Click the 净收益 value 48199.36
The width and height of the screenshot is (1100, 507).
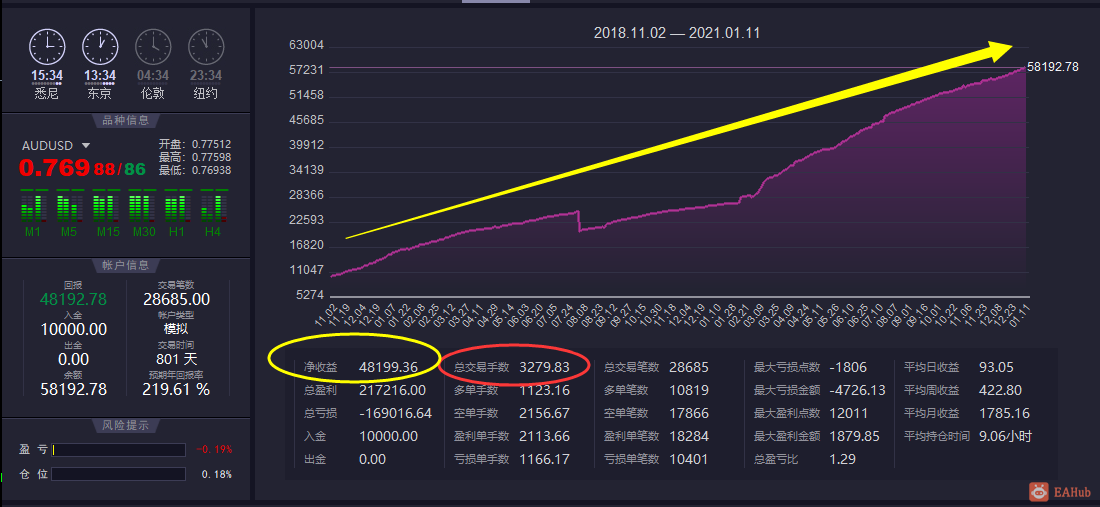[x=388, y=367]
